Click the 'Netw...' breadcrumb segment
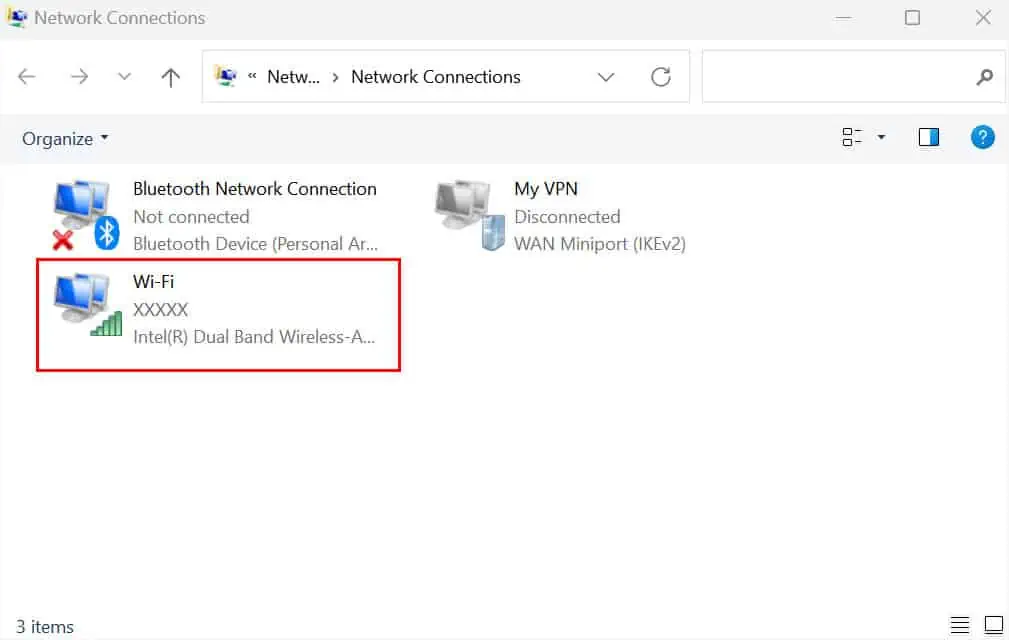Viewport: 1009px width, 640px height. [x=293, y=77]
